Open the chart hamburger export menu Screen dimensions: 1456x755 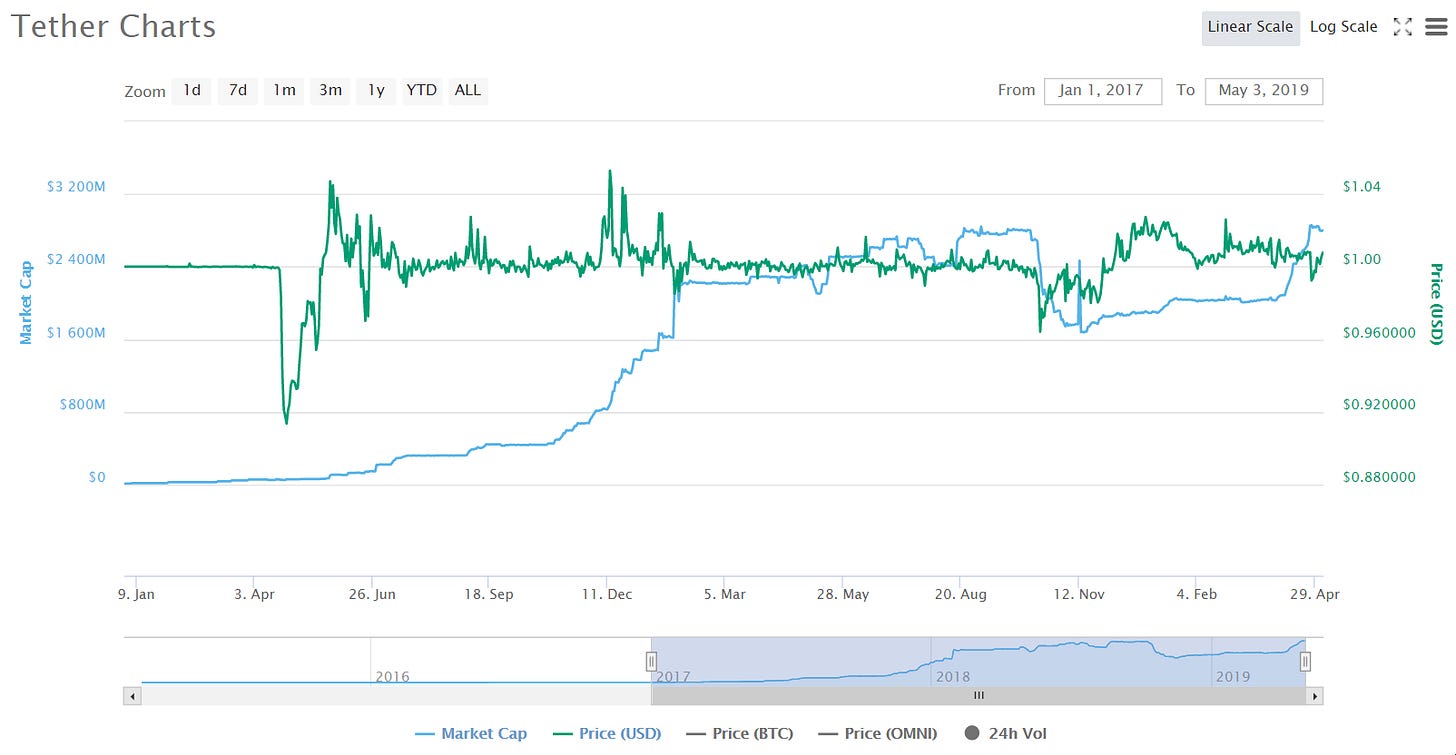tap(1436, 27)
